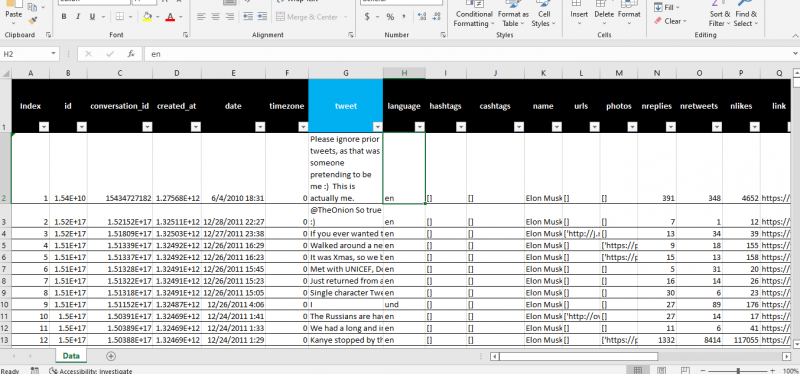The image size is (800, 374).
Task: Align text right
Action: pos(230,17)
